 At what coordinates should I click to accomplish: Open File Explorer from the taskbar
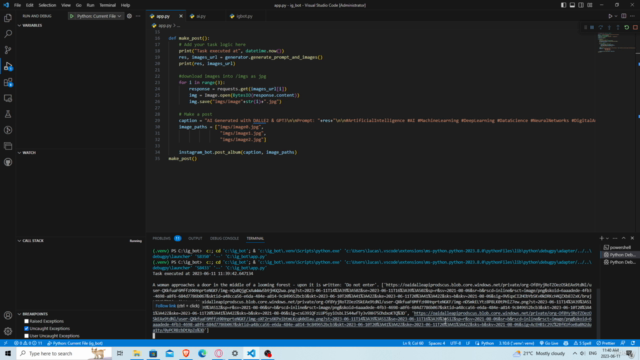(137, 353)
